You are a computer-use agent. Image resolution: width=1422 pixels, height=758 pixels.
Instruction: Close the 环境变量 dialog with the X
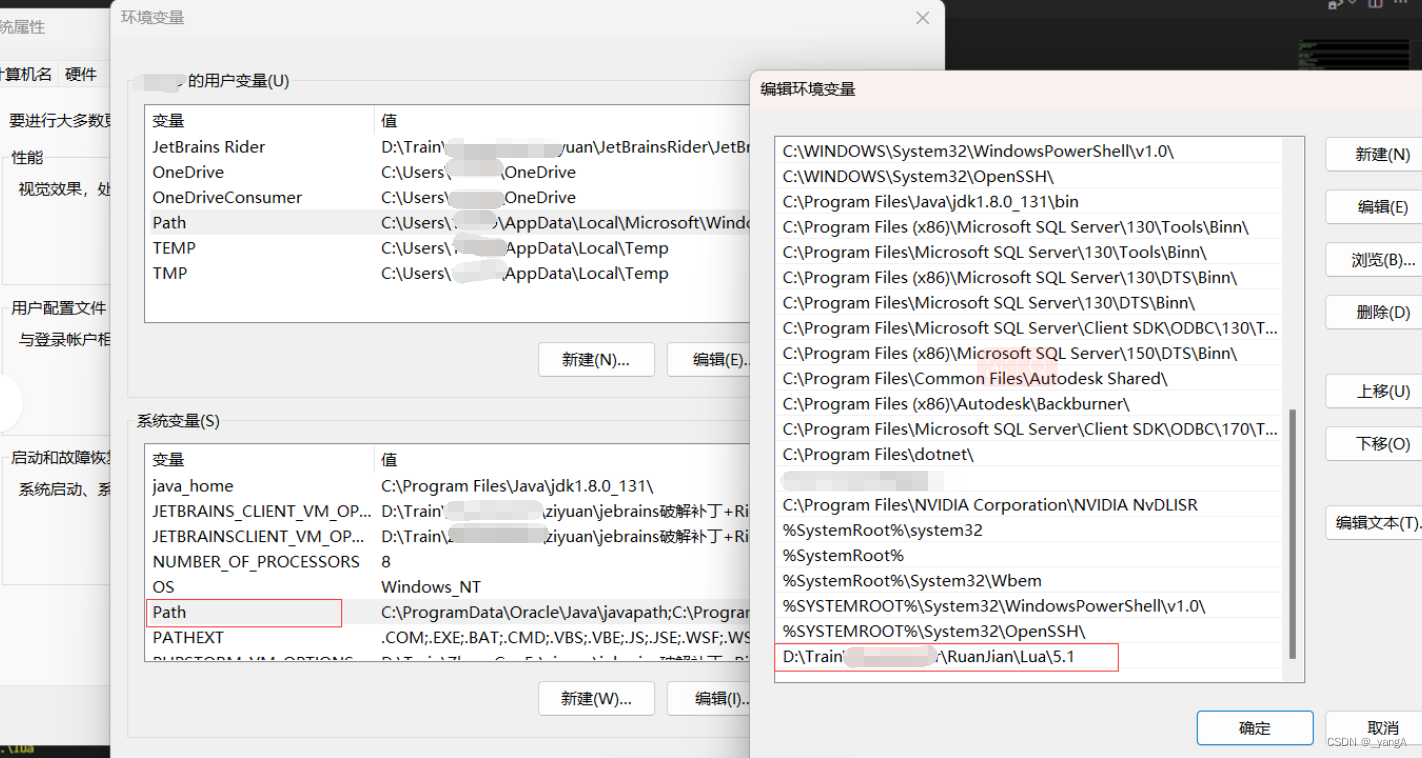click(x=921, y=17)
